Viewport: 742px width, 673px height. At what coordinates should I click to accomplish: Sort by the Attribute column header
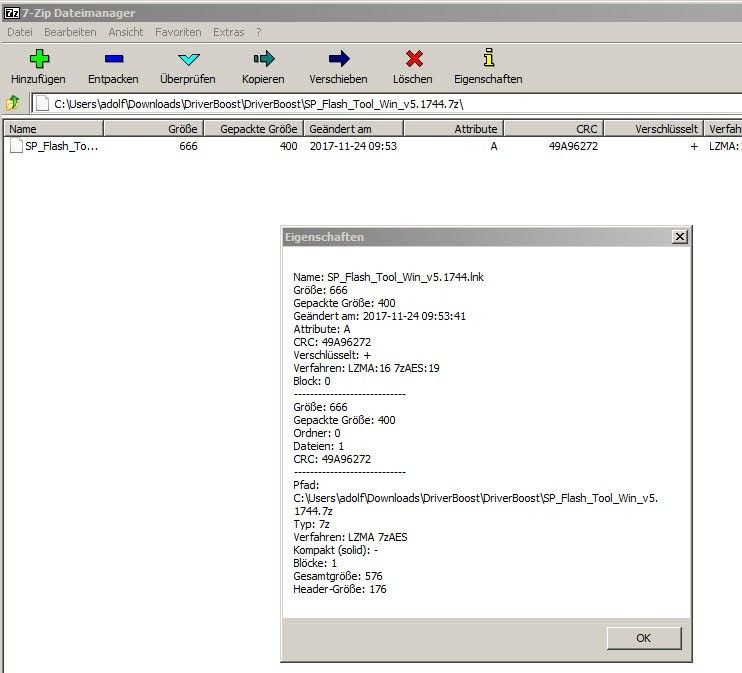point(453,129)
